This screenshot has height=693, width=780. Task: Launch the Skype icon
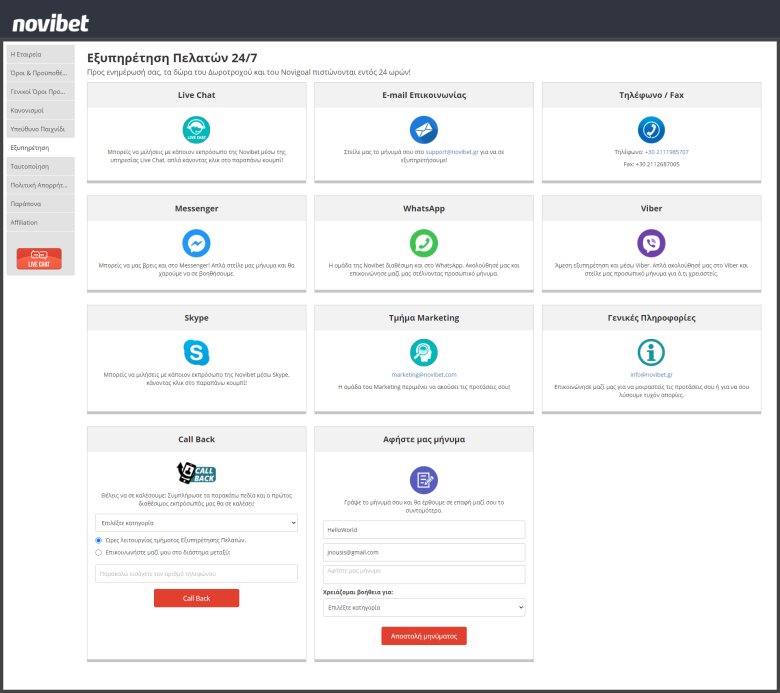pos(196,353)
